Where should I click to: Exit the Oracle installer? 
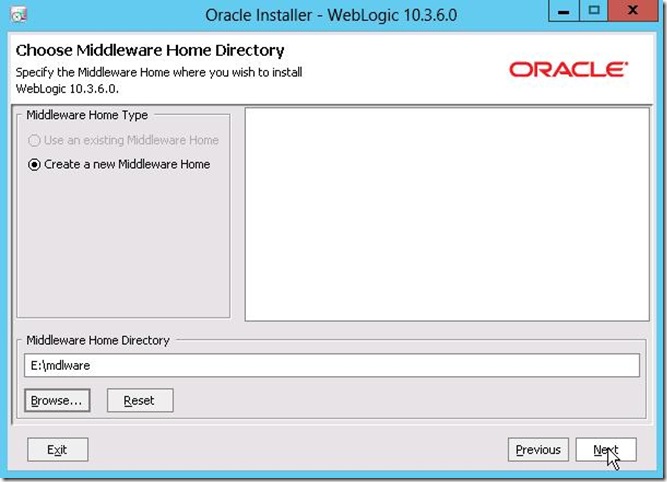(57, 450)
